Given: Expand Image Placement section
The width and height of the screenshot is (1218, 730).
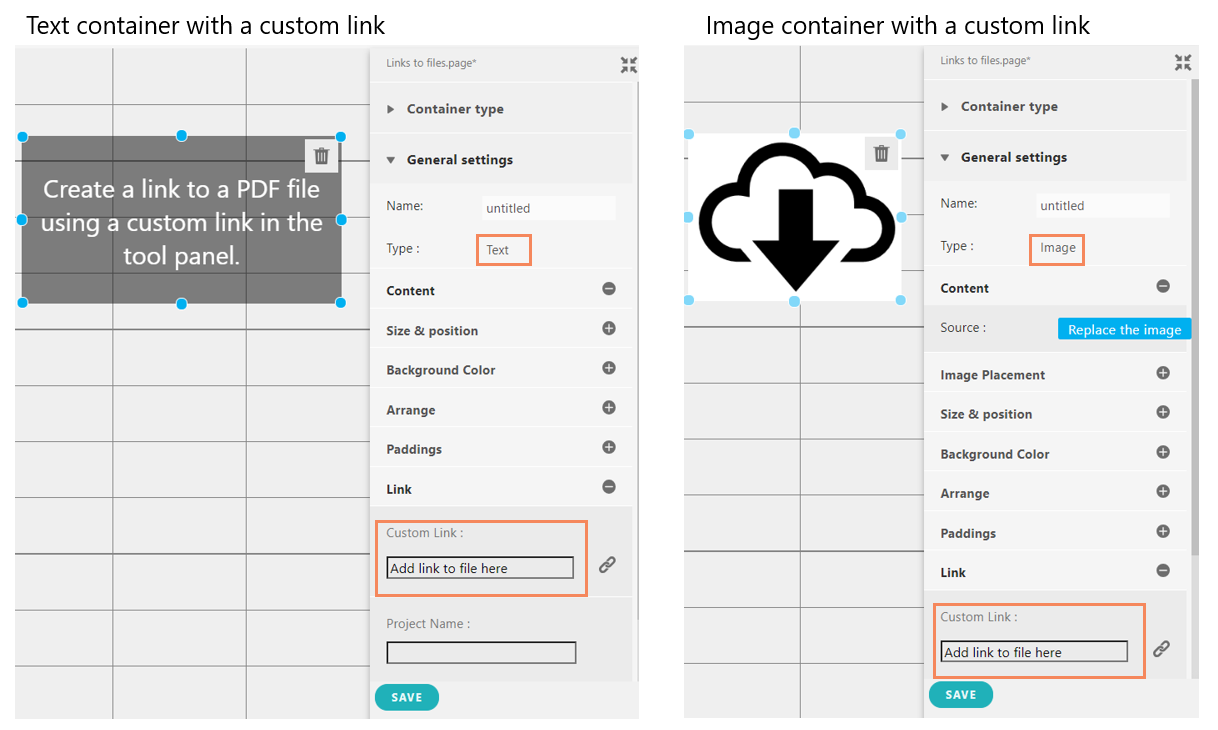Looking at the screenshot, I should [x=1163, y=373].
